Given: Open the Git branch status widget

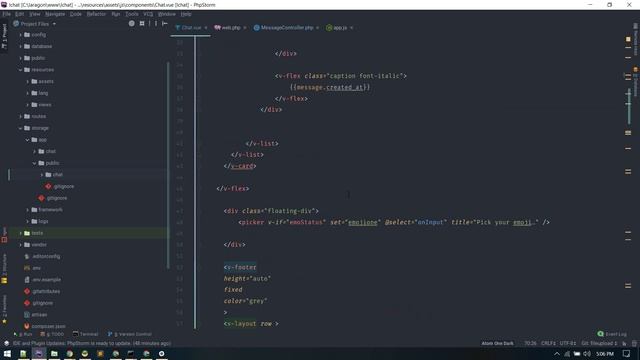Looking at the screenshot, I should (599, 344).
